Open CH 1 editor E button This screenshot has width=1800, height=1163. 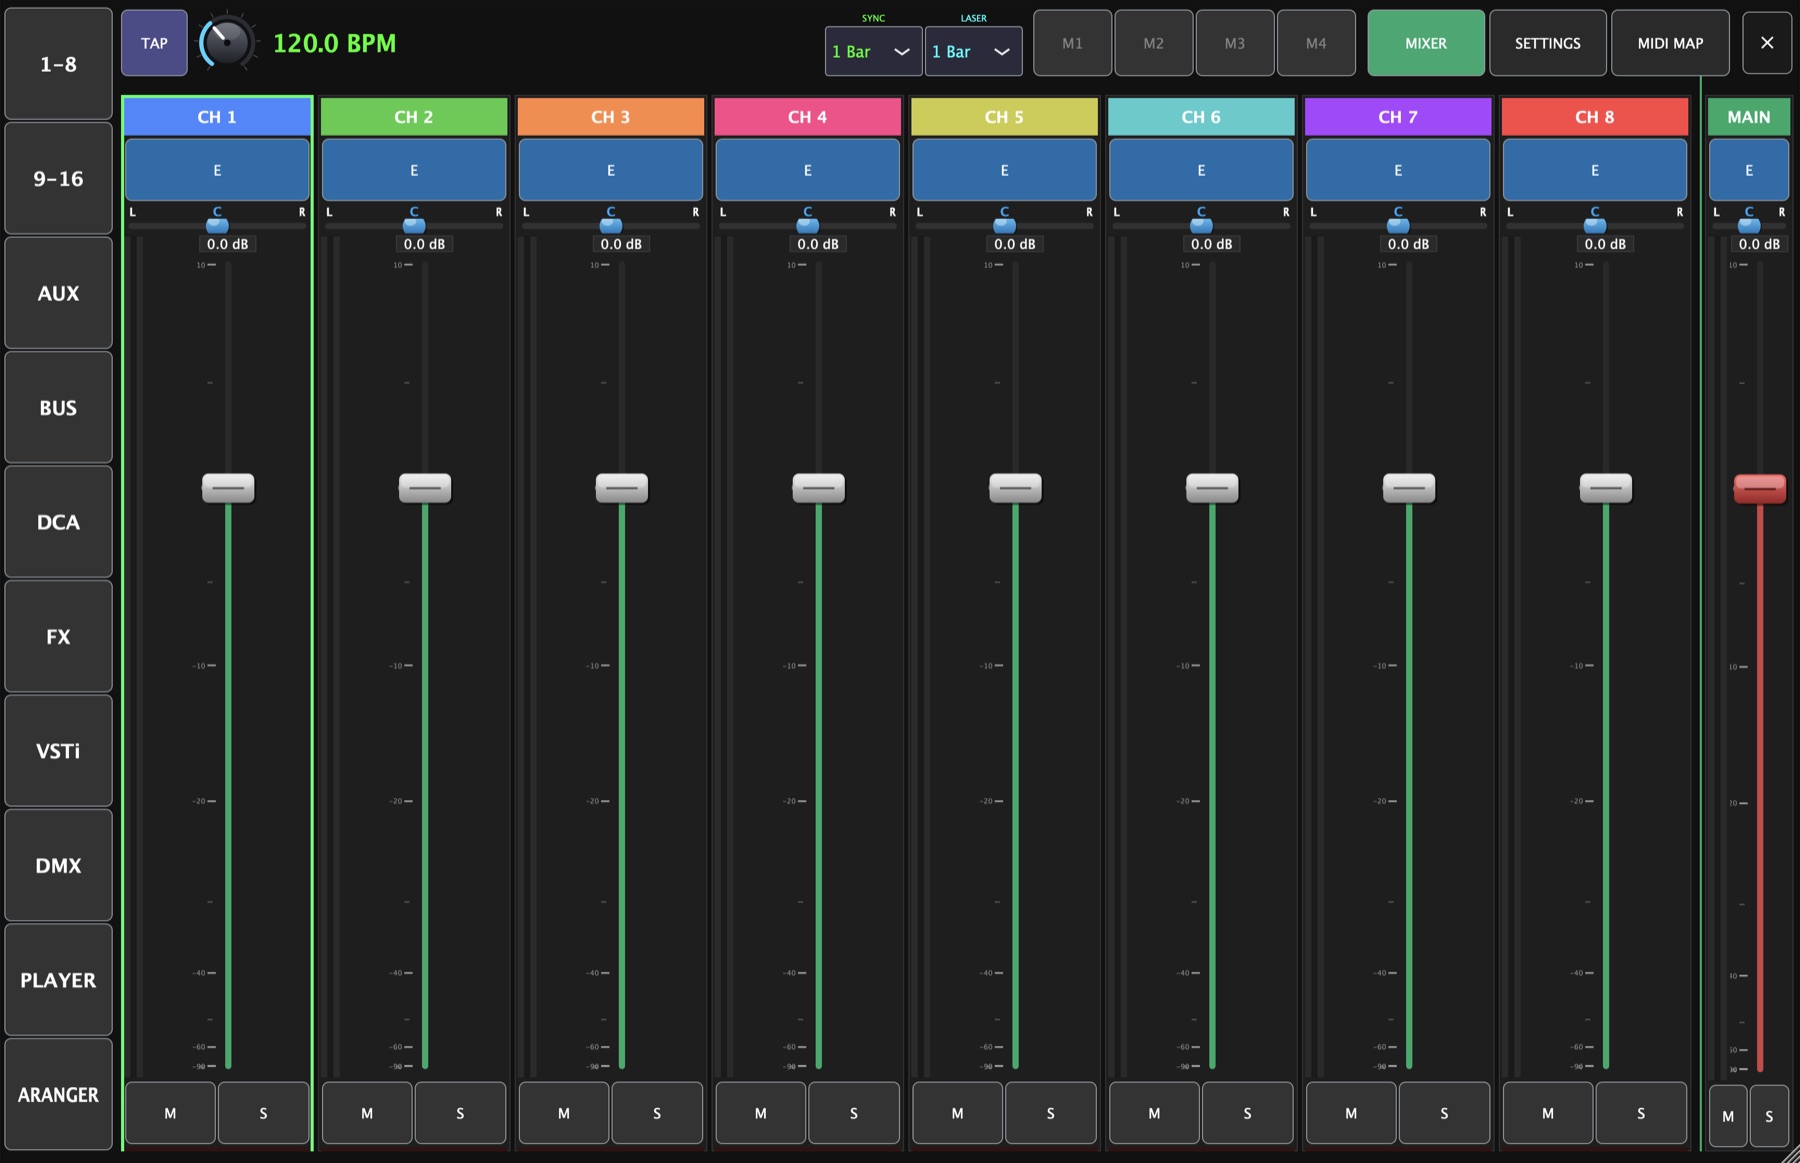[217, 170]
